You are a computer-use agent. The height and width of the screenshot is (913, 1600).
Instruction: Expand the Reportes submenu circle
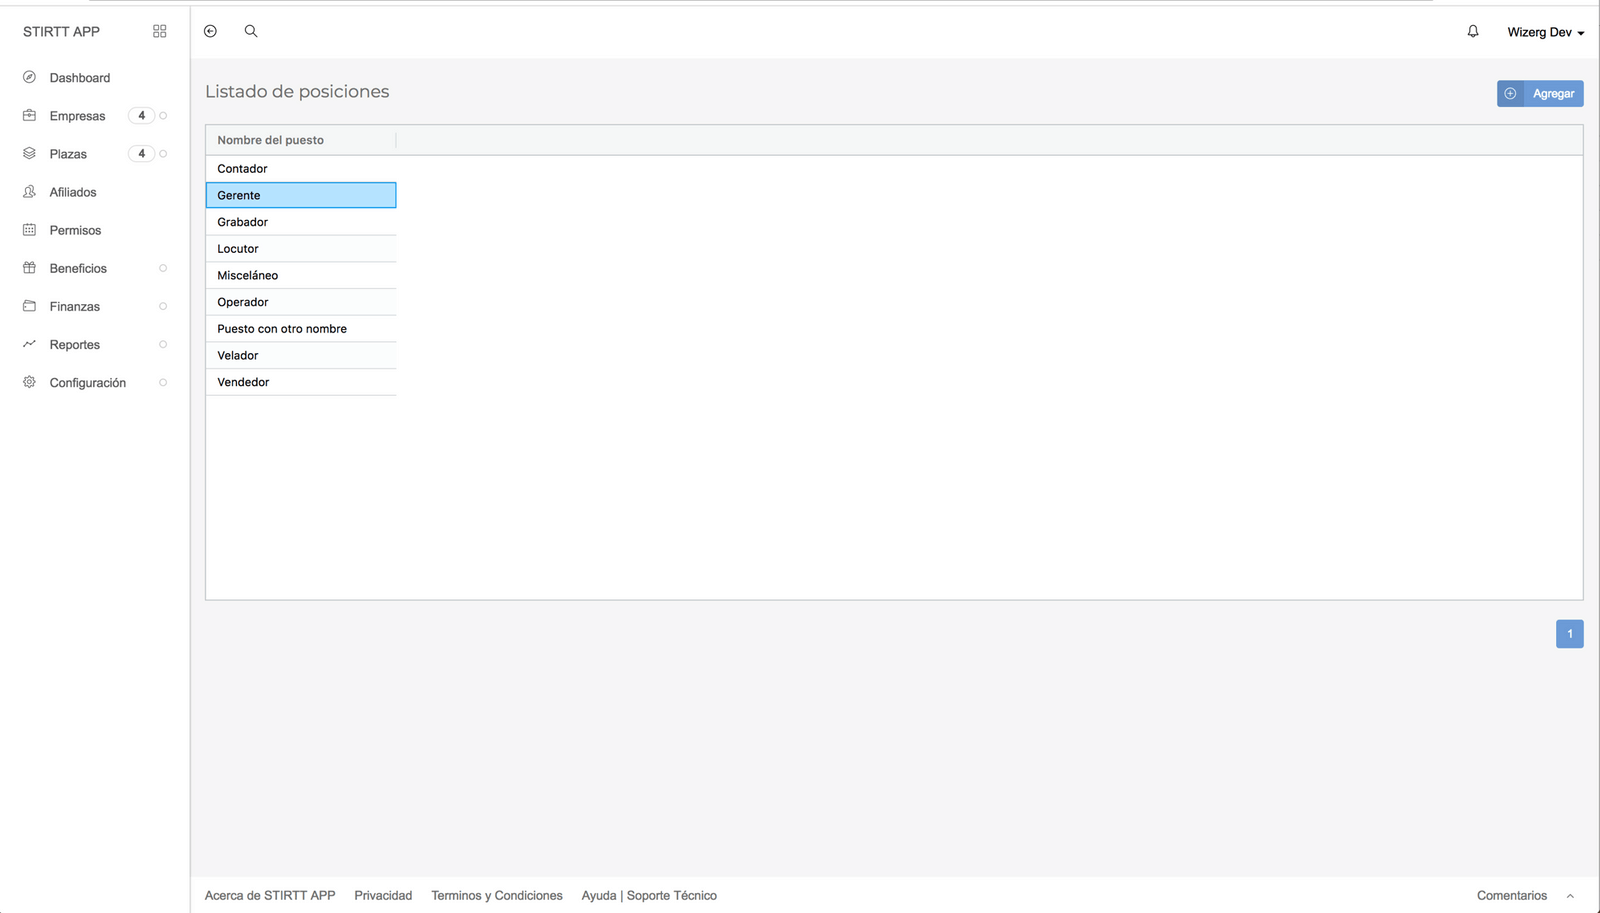click(x=163, y=344)
